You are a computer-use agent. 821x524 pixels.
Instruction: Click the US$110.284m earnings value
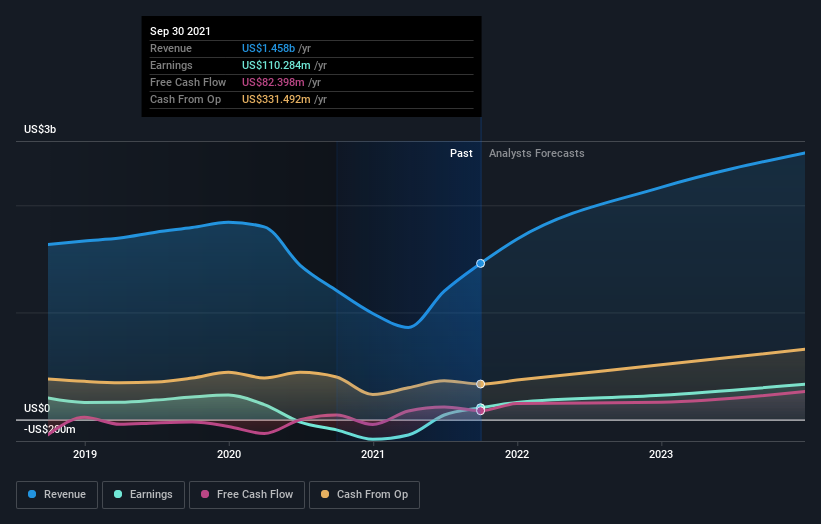pos(276,65)
